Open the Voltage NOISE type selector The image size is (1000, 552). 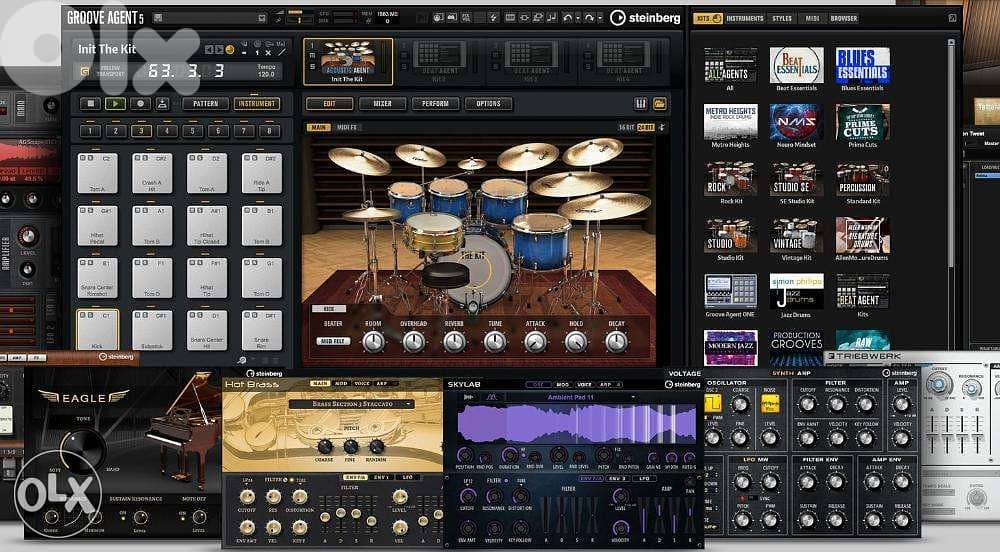[x=770, y=403]
